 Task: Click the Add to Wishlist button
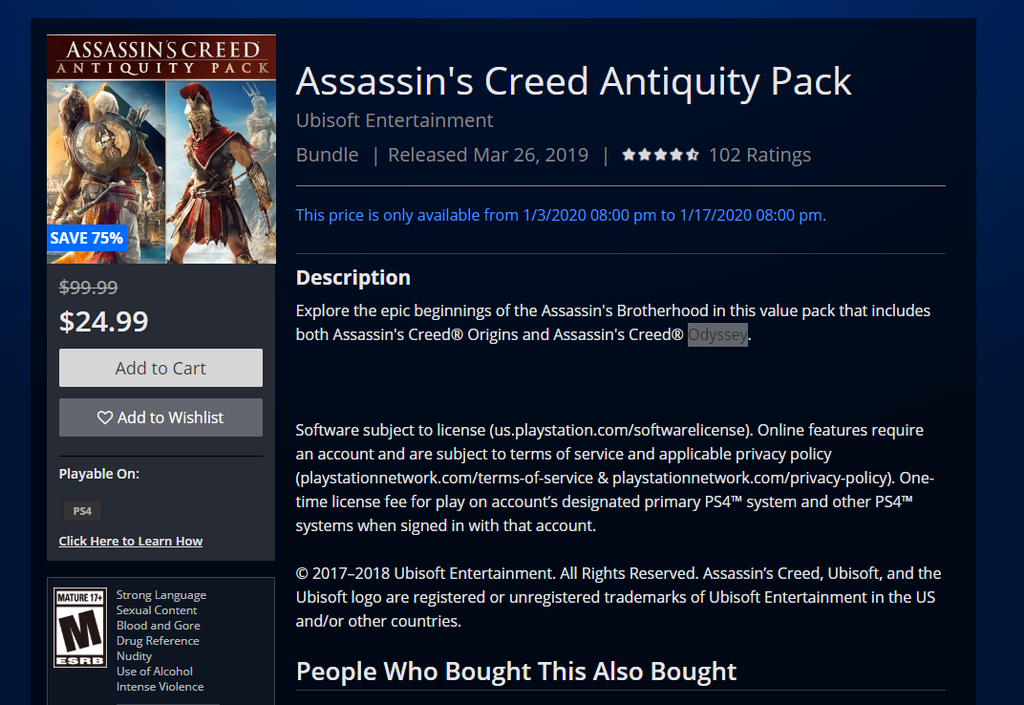tap(161, 417)
